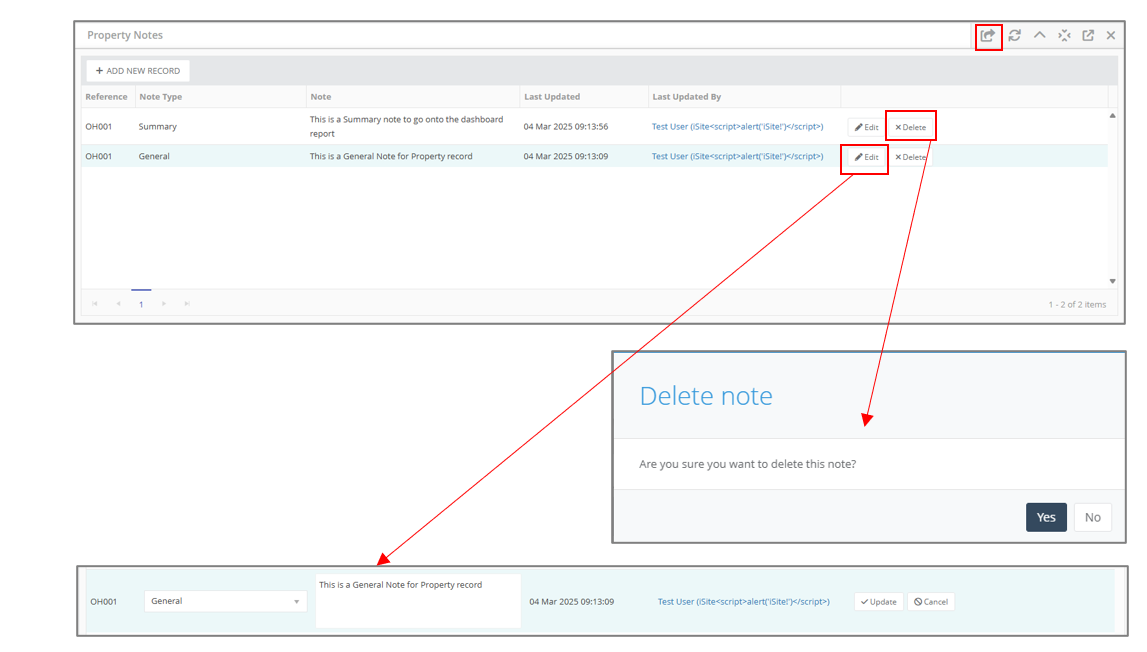Go to the previous page of notes
Viewport: 1147px width, 652px height.
click(119, 304)
